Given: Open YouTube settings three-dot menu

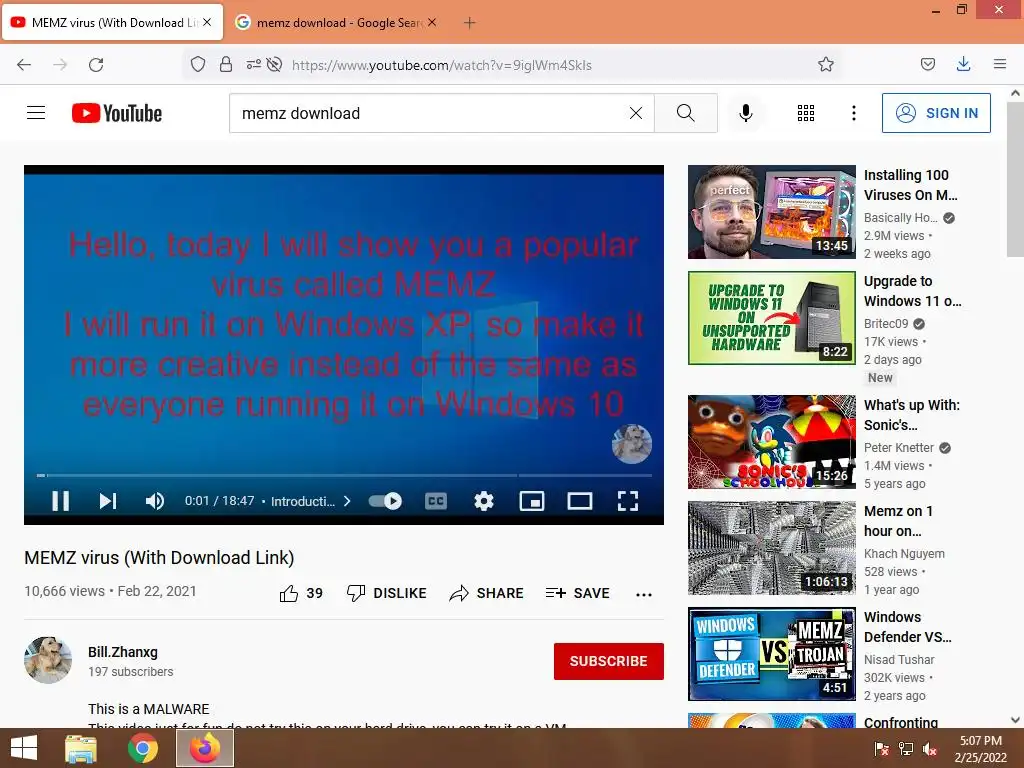Looking at the screenshot, I should (854, 113).
